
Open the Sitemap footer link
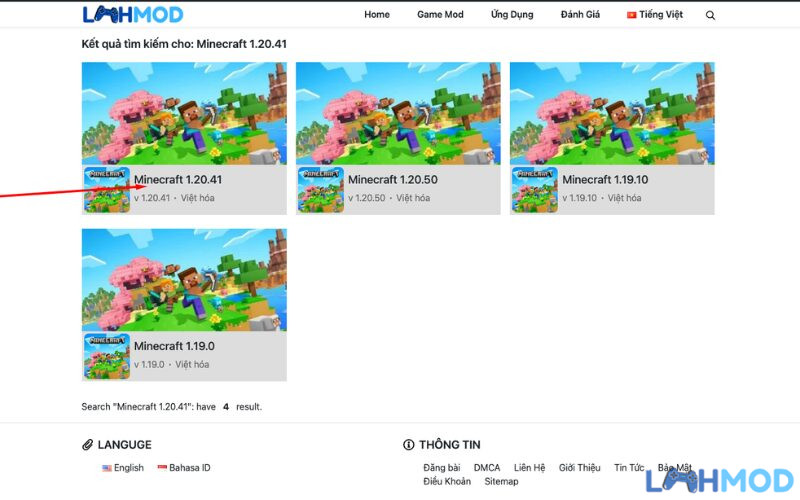click(501, 481)
